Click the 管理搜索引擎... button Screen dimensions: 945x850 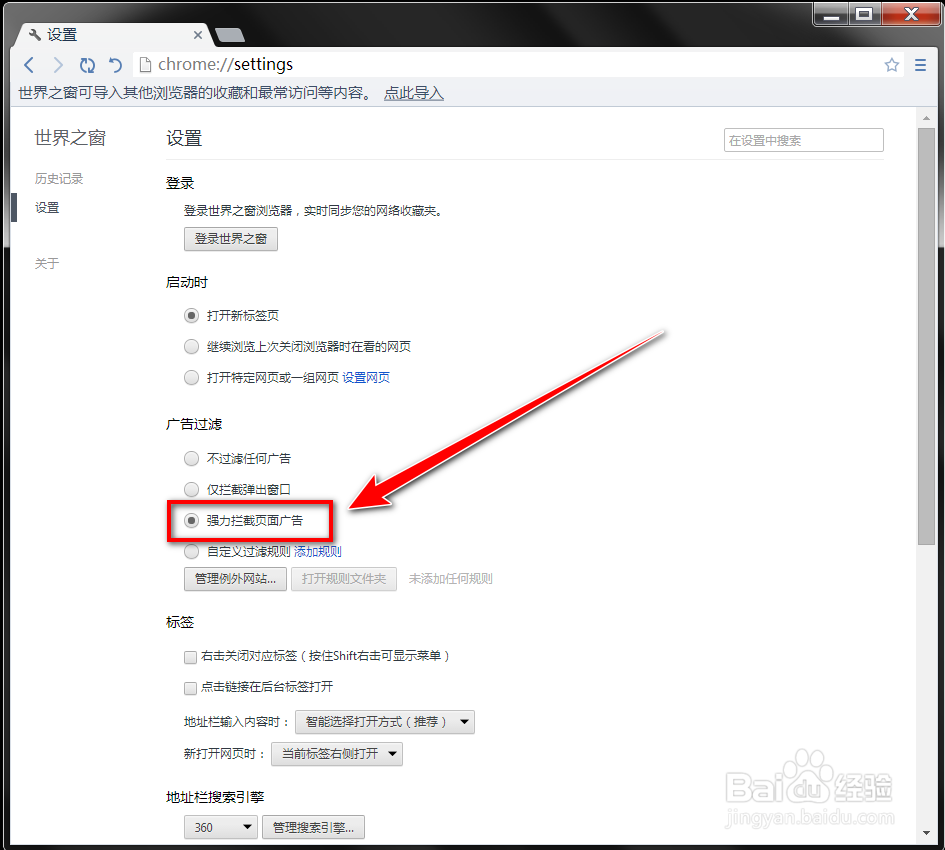point(313,827)
